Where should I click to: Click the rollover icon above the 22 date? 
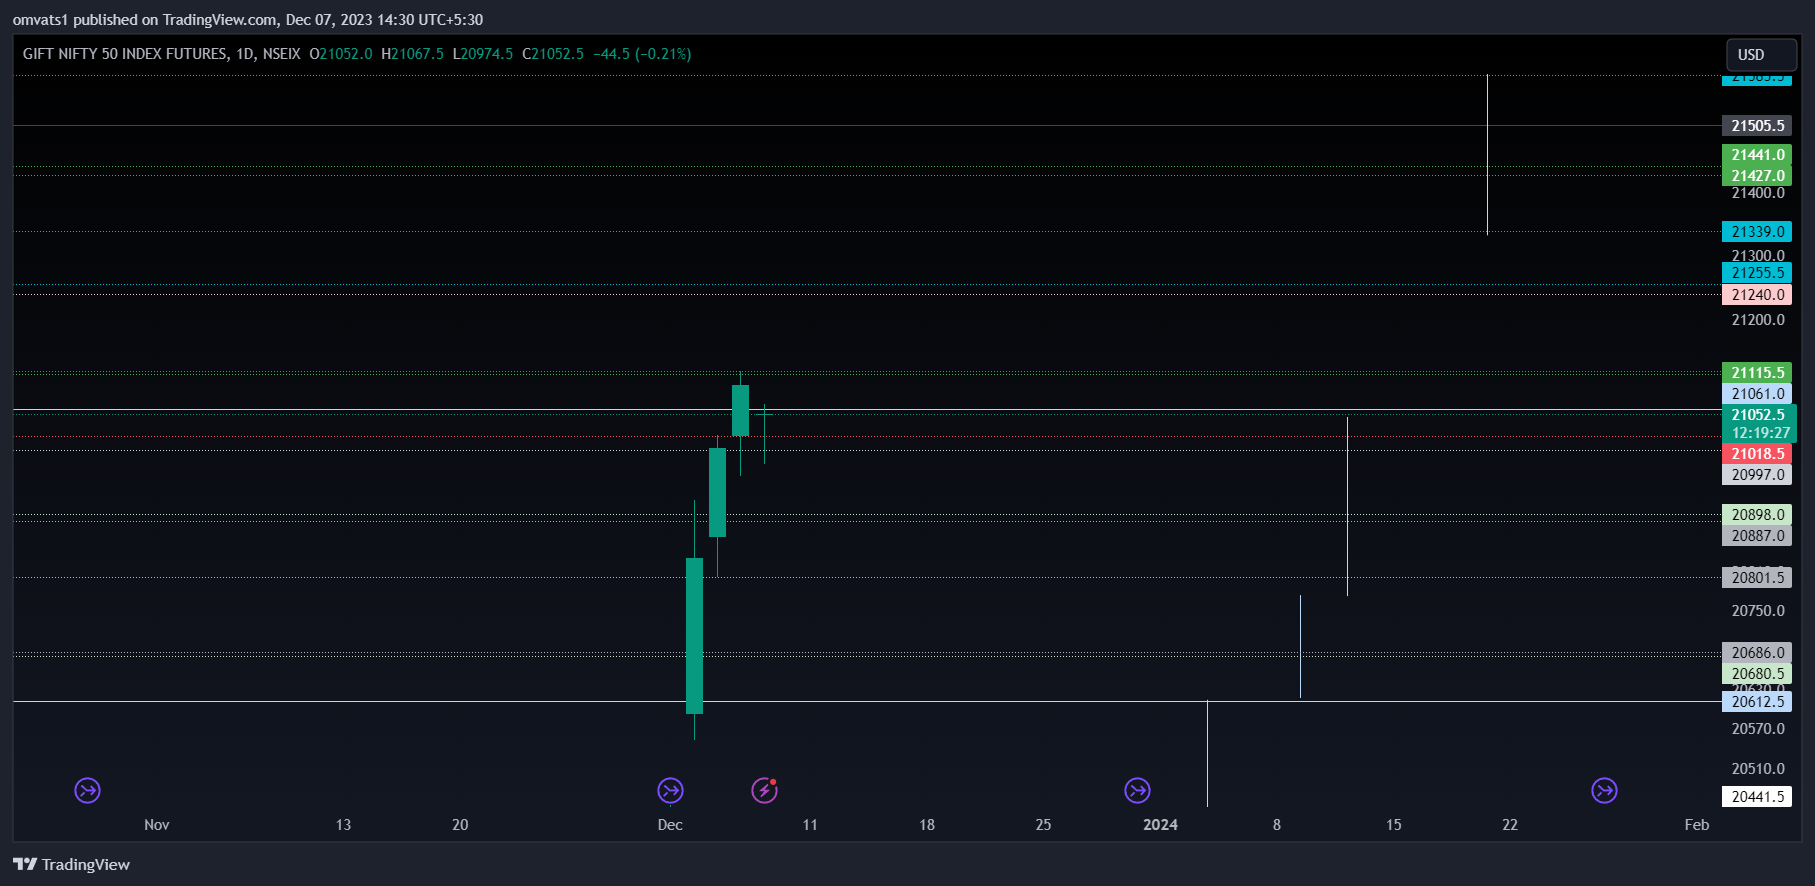tap(1604, 791)
